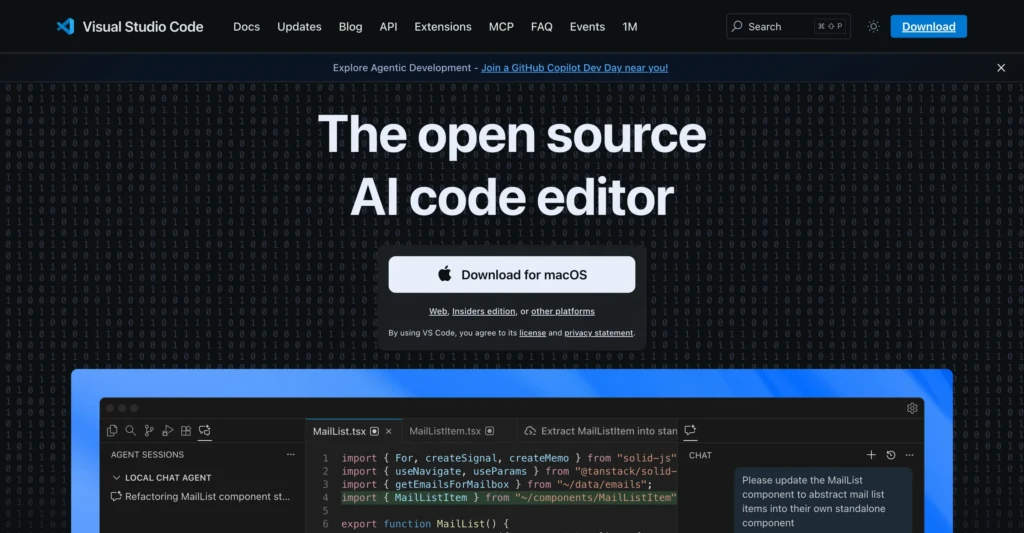The image size is (1024, 533).
Task: Click the 'AGENT SESSIONS' header text
Action: [x=147, y=455]
